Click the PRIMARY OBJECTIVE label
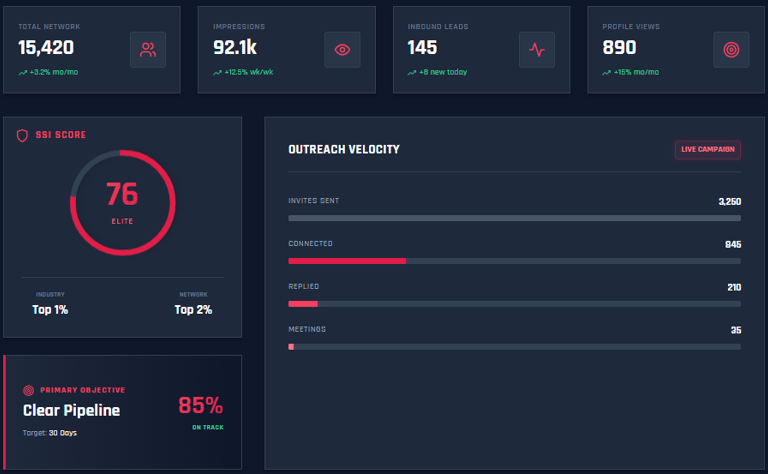 pyautogui.click(x=83, y=390)
